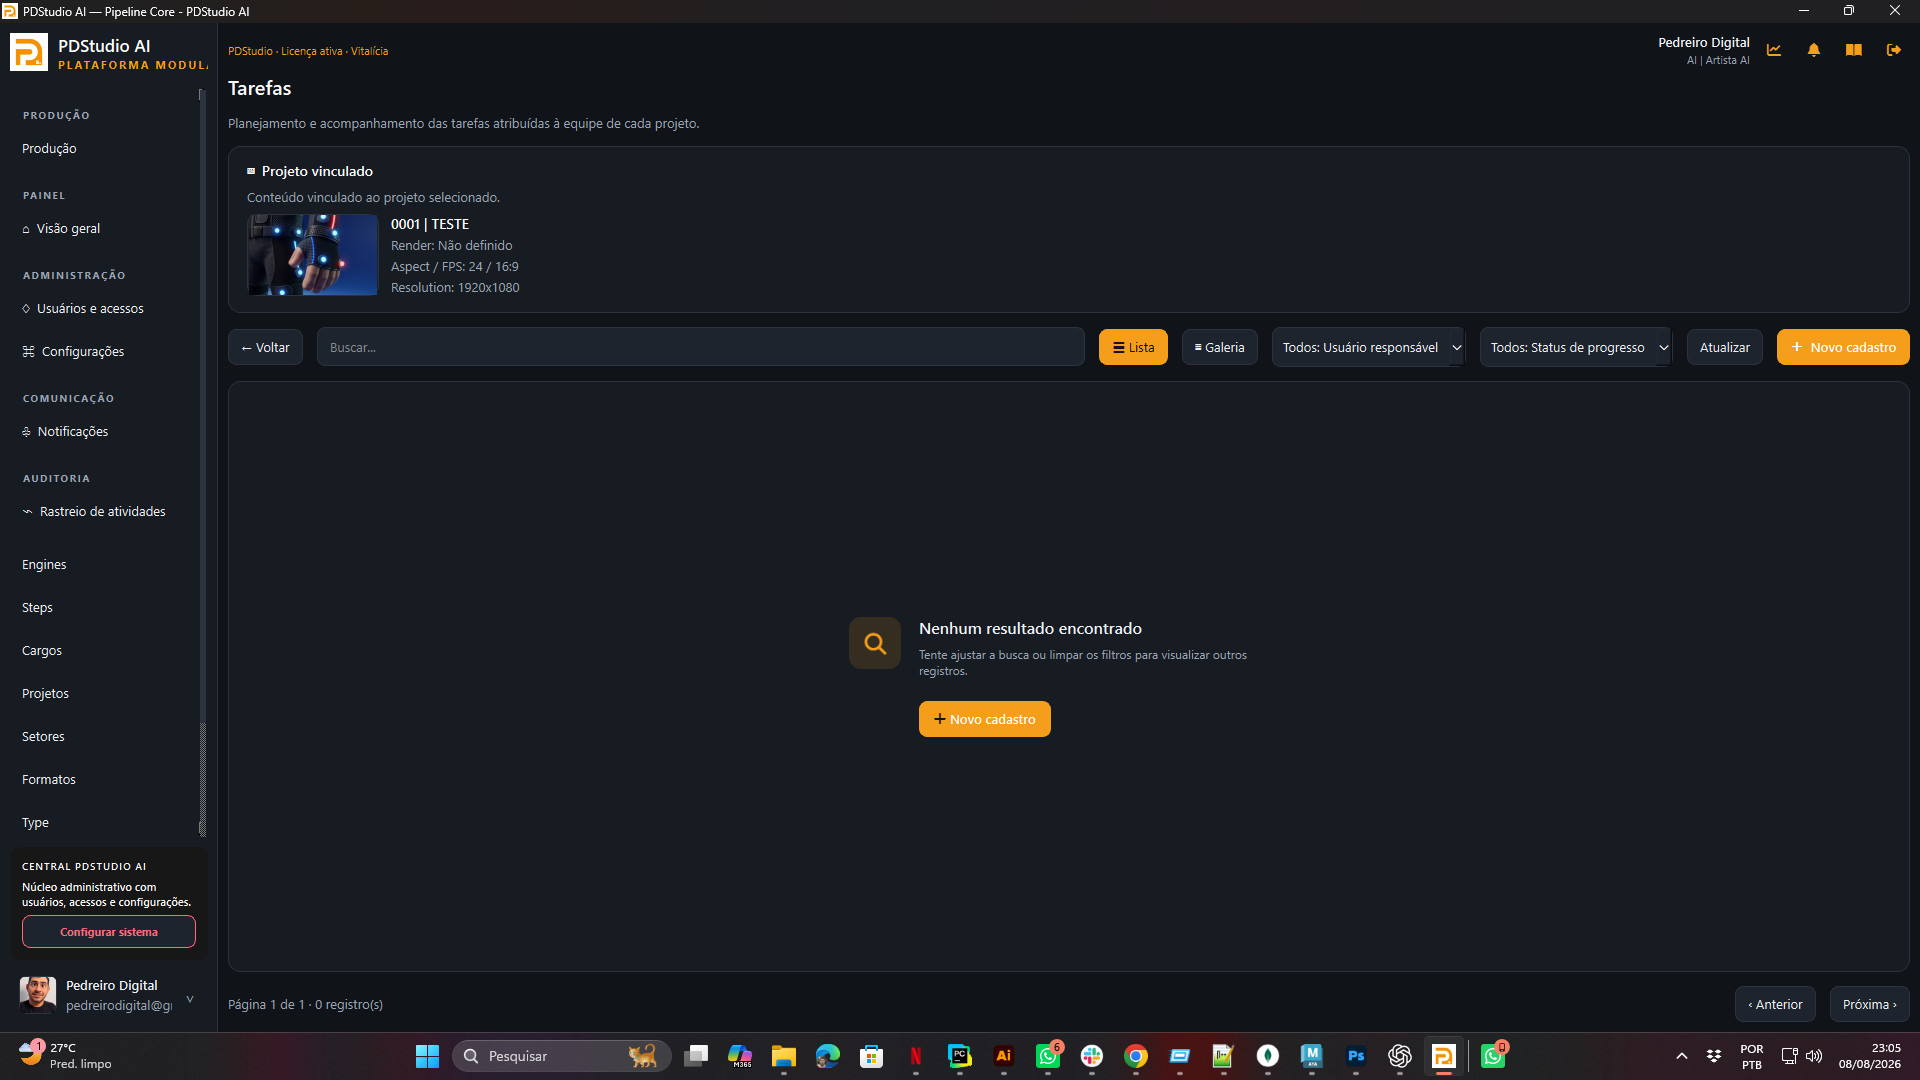
Task: Open Rastreio de atividades in sidebar
Action: (x=94, y=511)
